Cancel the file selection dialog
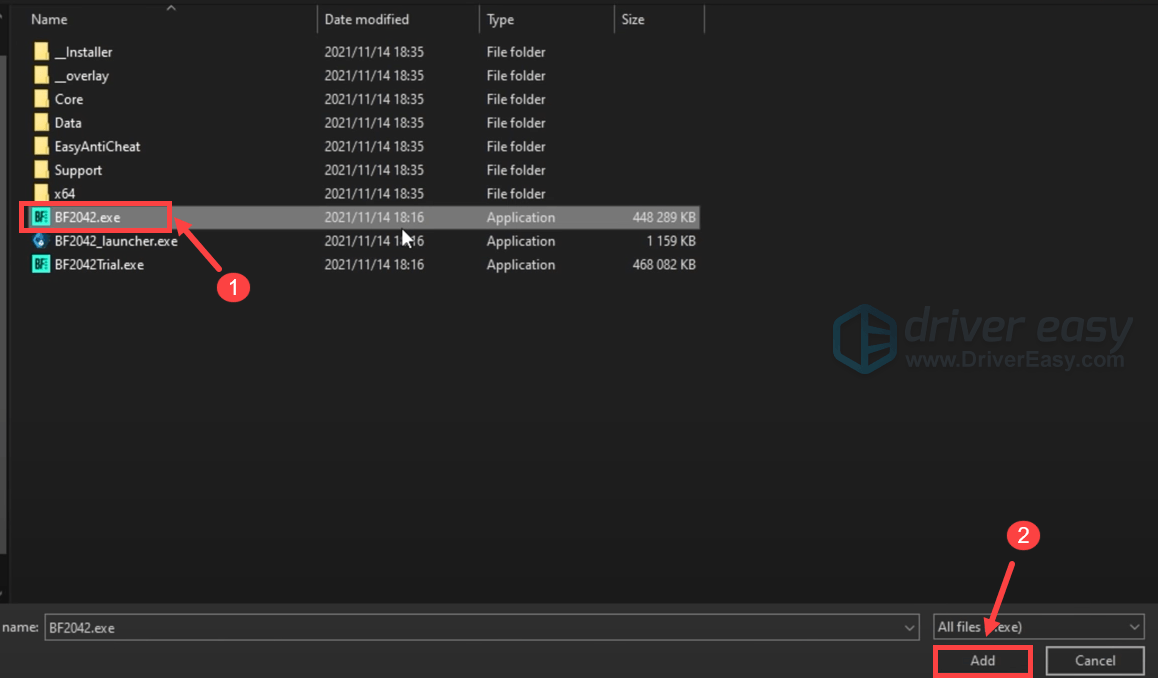Viewport: 1158px width, 678px height. (x=1094, y=660)
